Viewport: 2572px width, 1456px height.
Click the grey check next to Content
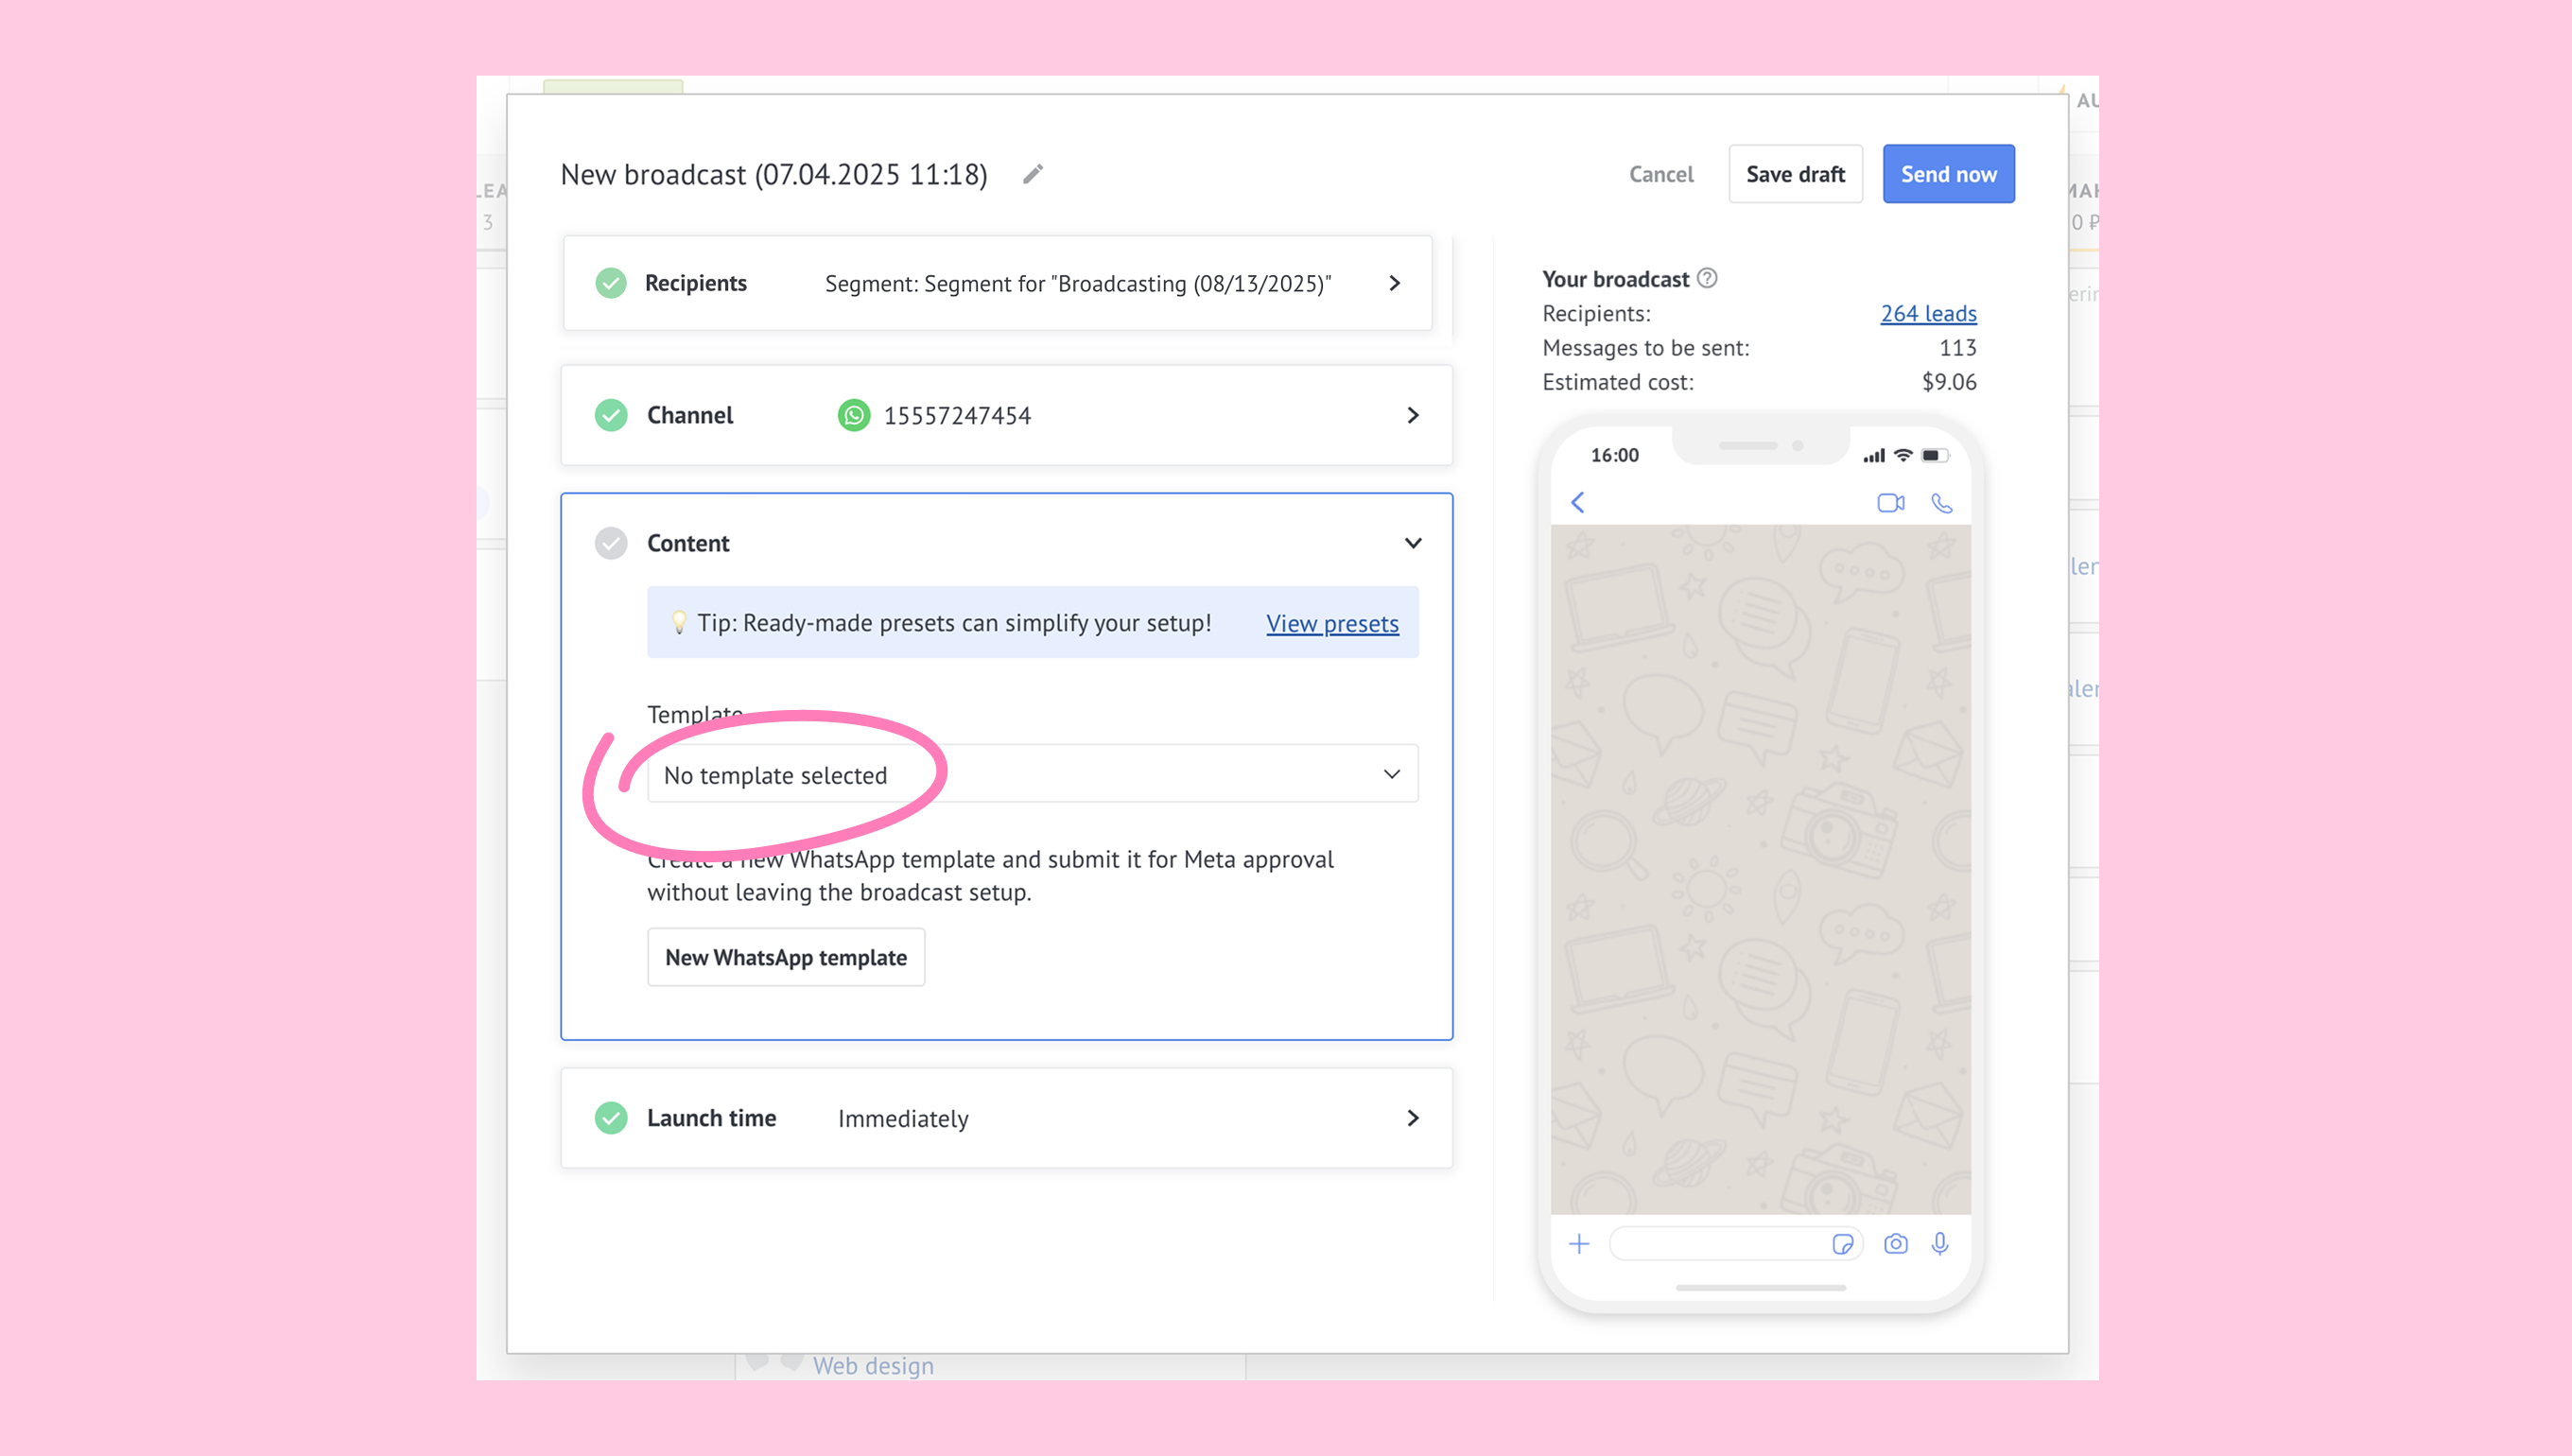pyautogui.click(x=611, y=543)
